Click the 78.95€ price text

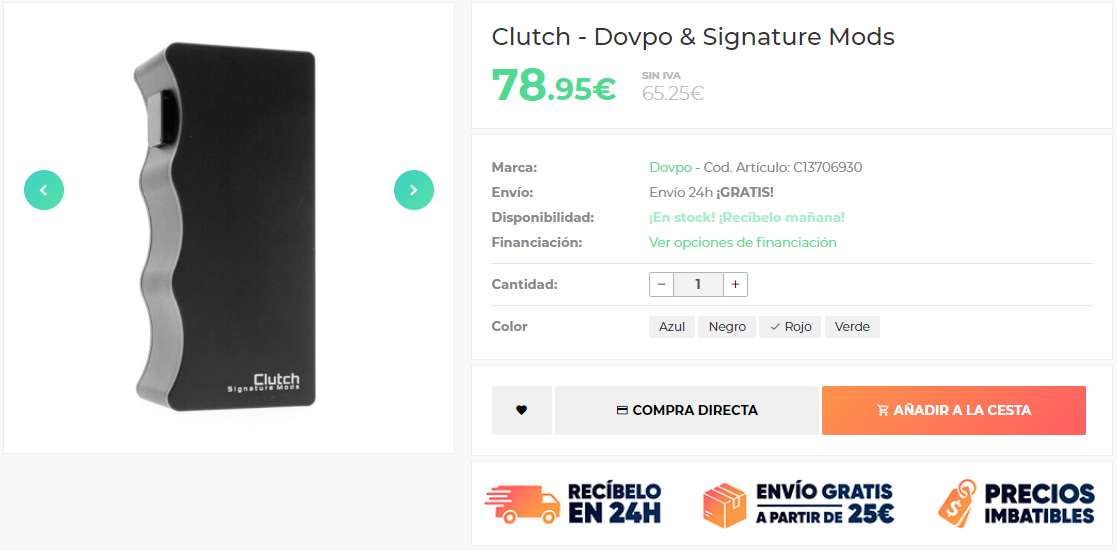[554, 86]
